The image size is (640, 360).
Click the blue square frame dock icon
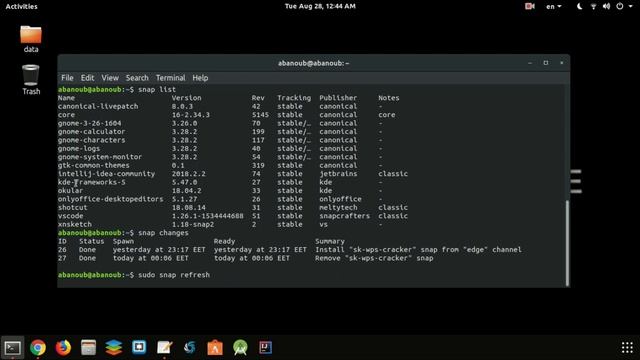139,347
